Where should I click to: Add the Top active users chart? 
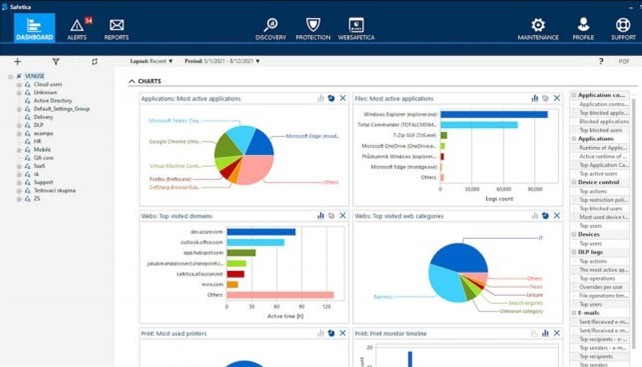(x=598, y=174)
